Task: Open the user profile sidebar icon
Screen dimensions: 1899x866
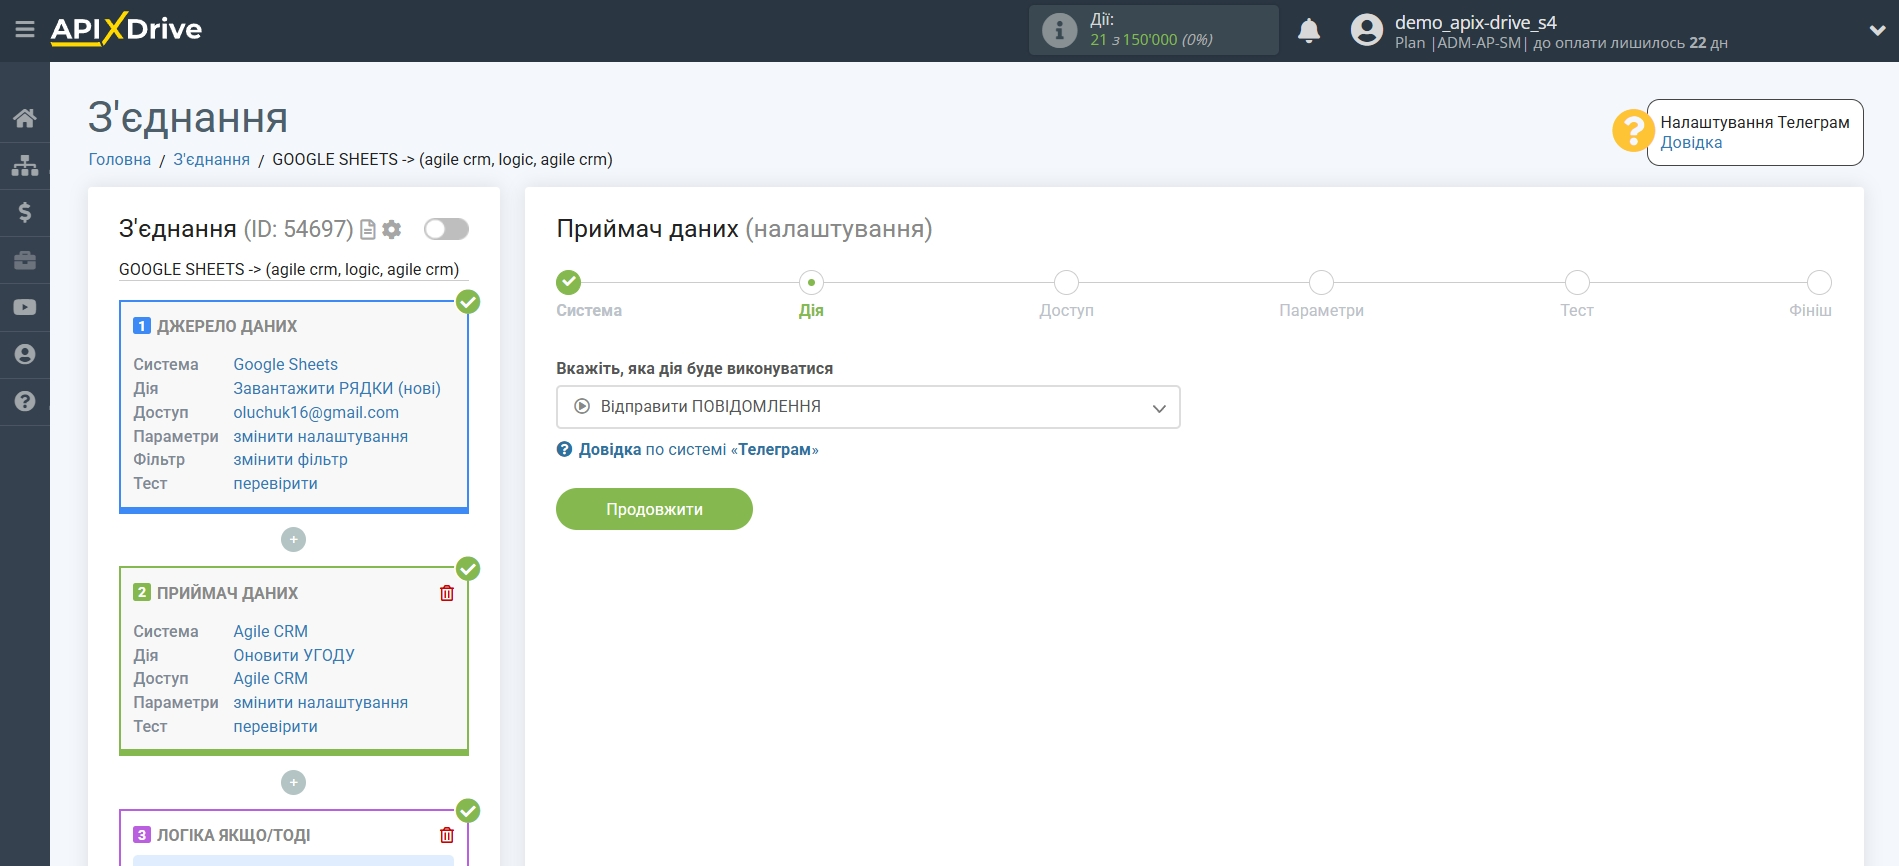Action: coord(25,354)
